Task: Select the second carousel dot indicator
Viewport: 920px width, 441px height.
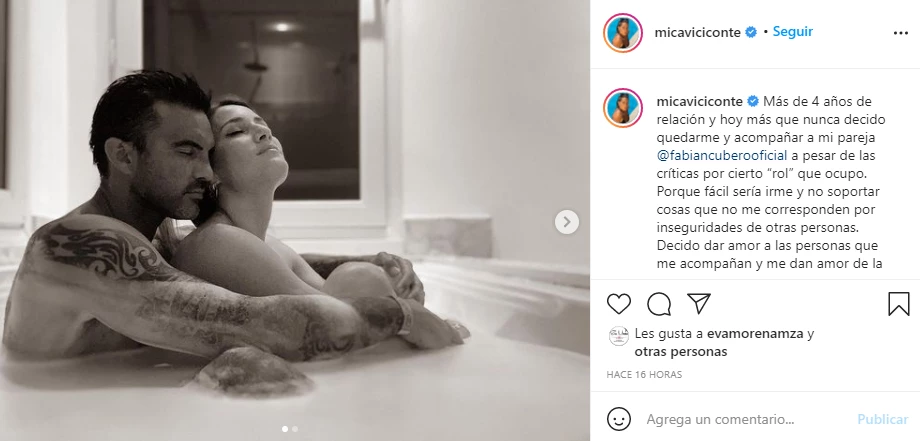Action: 295,429
